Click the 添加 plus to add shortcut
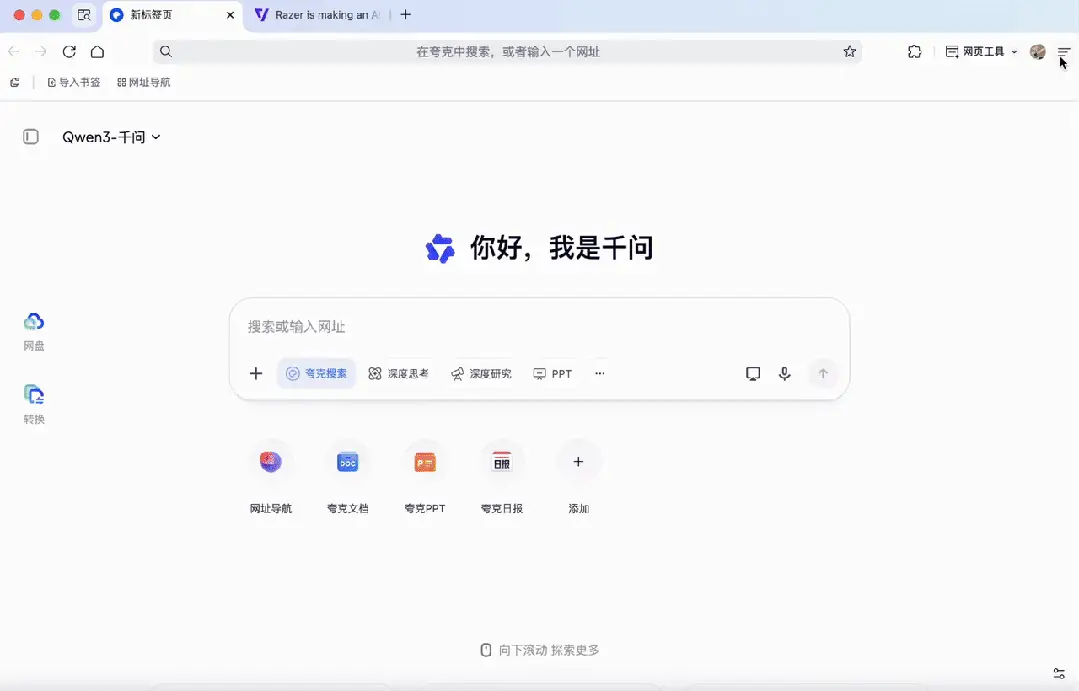 (578, 461)
